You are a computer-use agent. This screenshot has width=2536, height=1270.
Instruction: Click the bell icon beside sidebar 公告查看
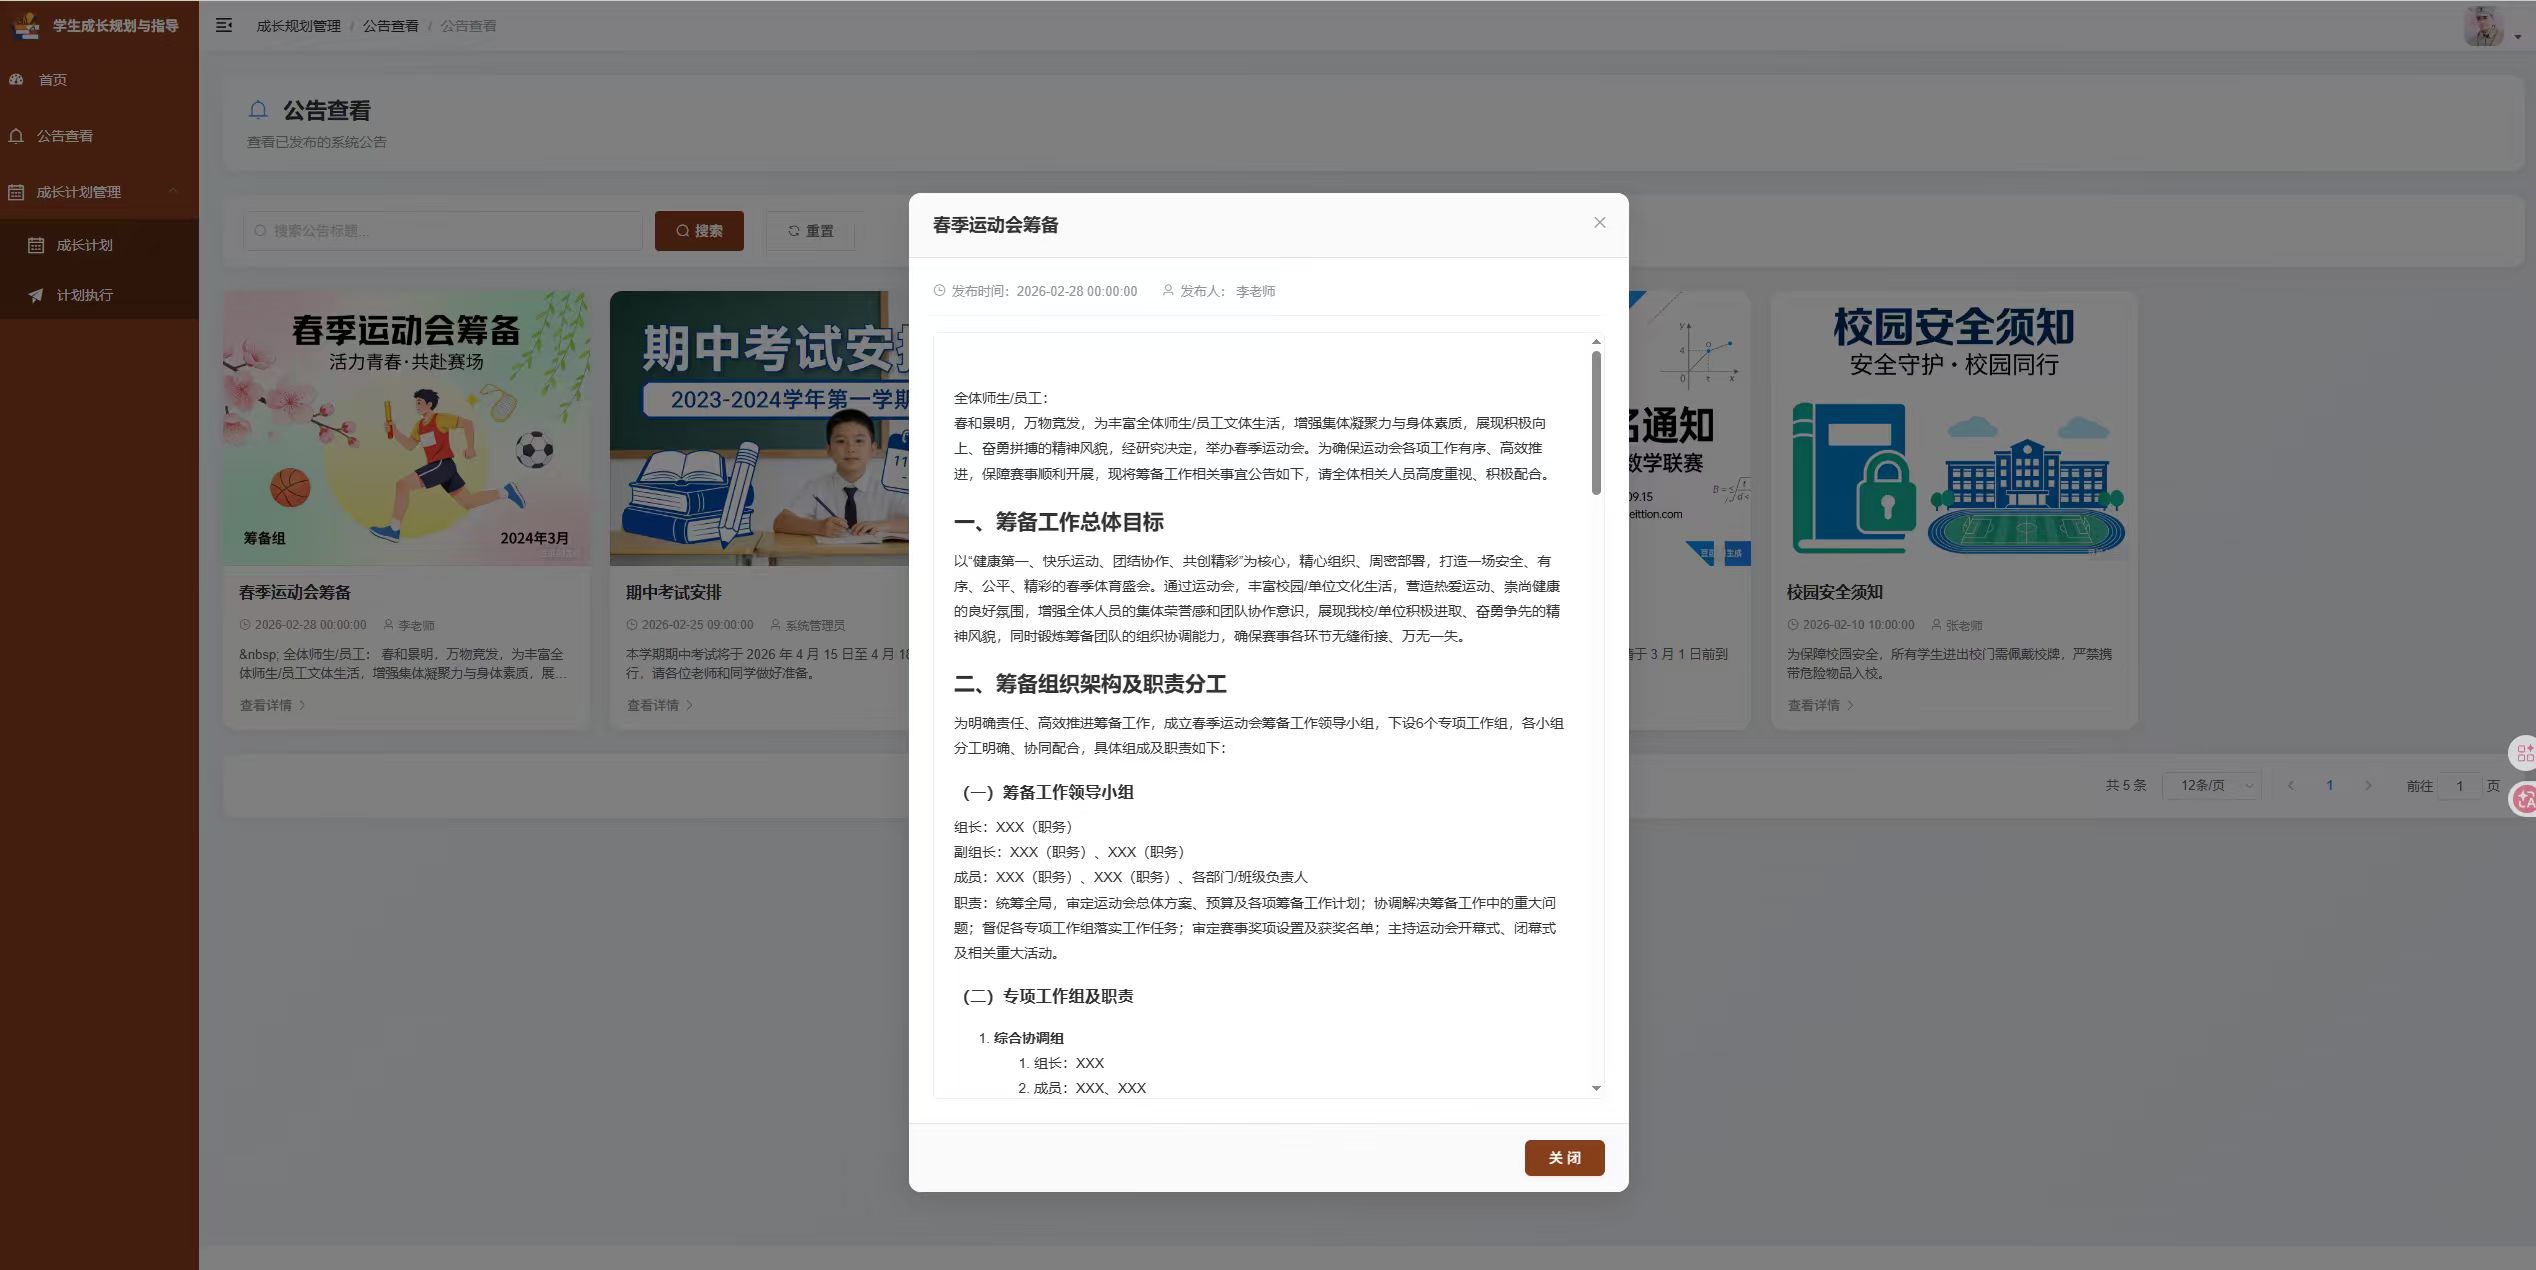16,136
